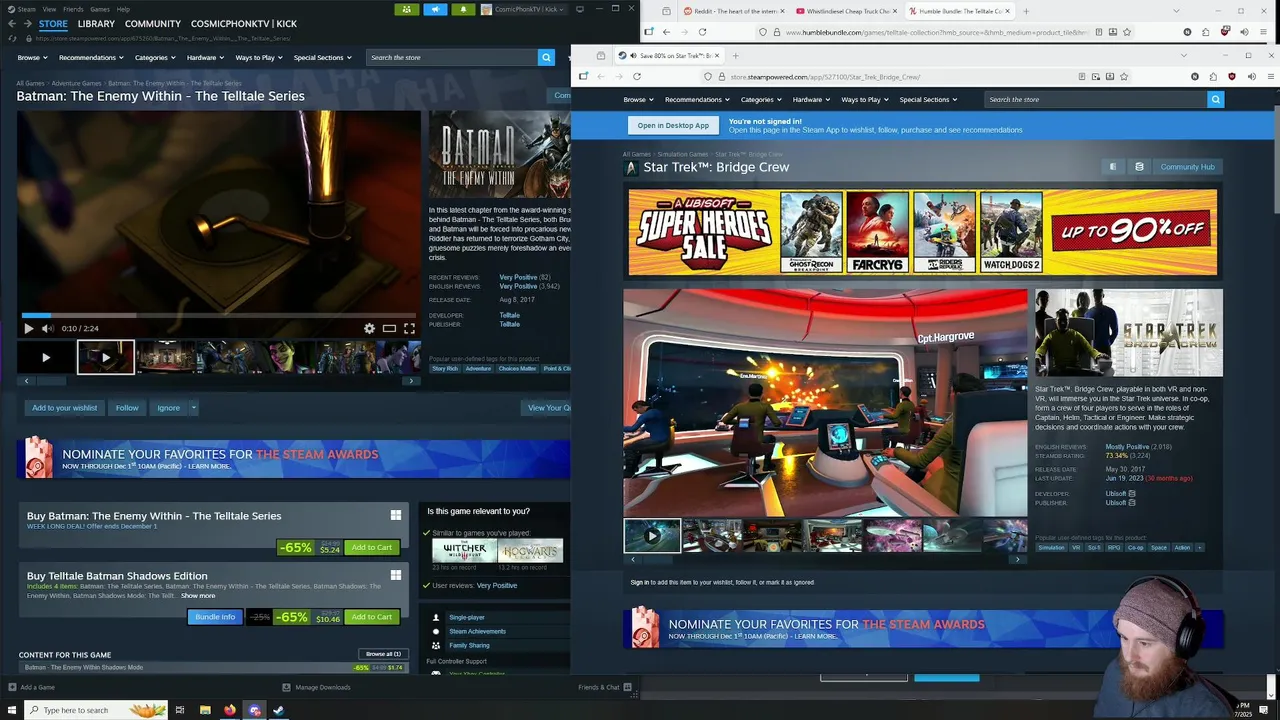Click the browser Steam store search magnifier button
Screen dimensions: 1280x720
click(1215, 99)
